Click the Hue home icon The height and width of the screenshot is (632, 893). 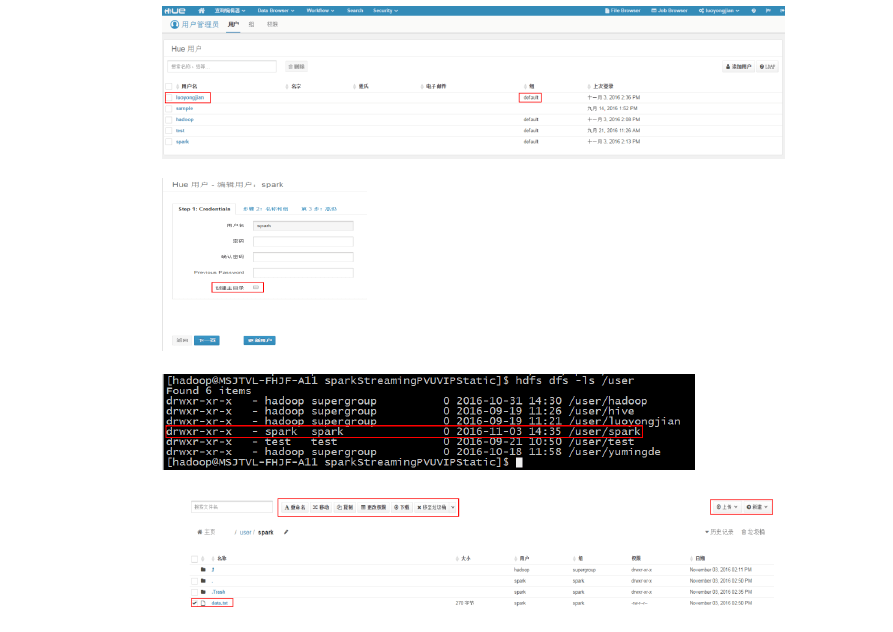coord(201,11)
